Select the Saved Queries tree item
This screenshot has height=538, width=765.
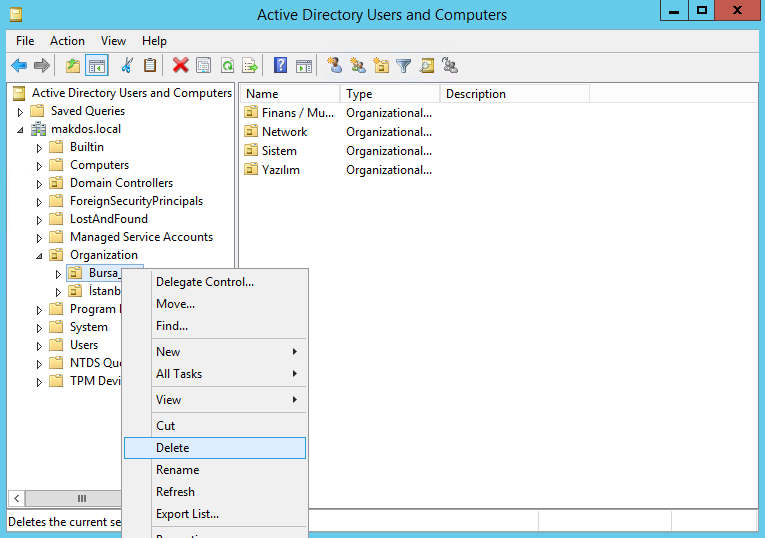point(88,111)
